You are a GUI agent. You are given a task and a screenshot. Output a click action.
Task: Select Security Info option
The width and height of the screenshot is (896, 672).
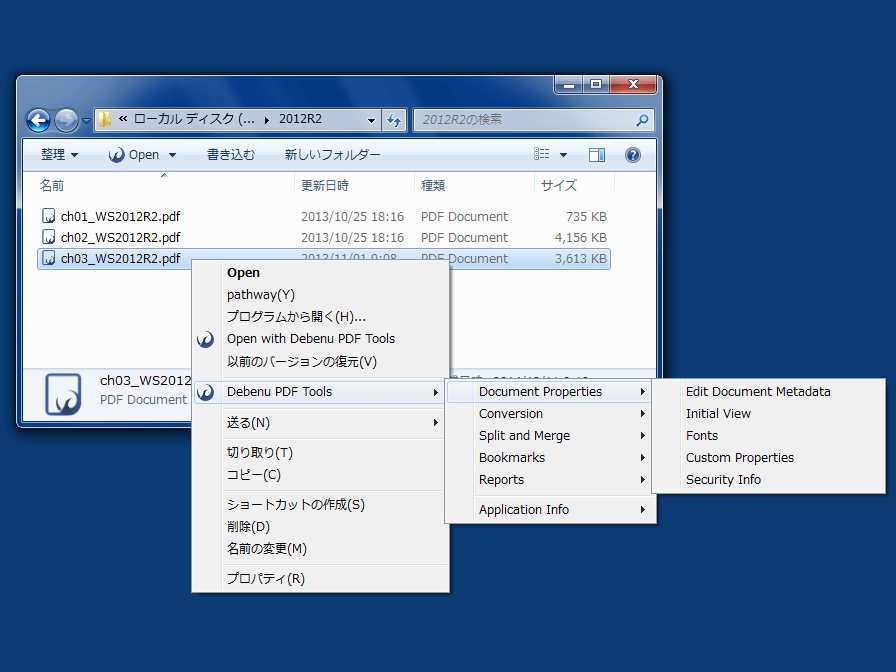pos(769,480)
